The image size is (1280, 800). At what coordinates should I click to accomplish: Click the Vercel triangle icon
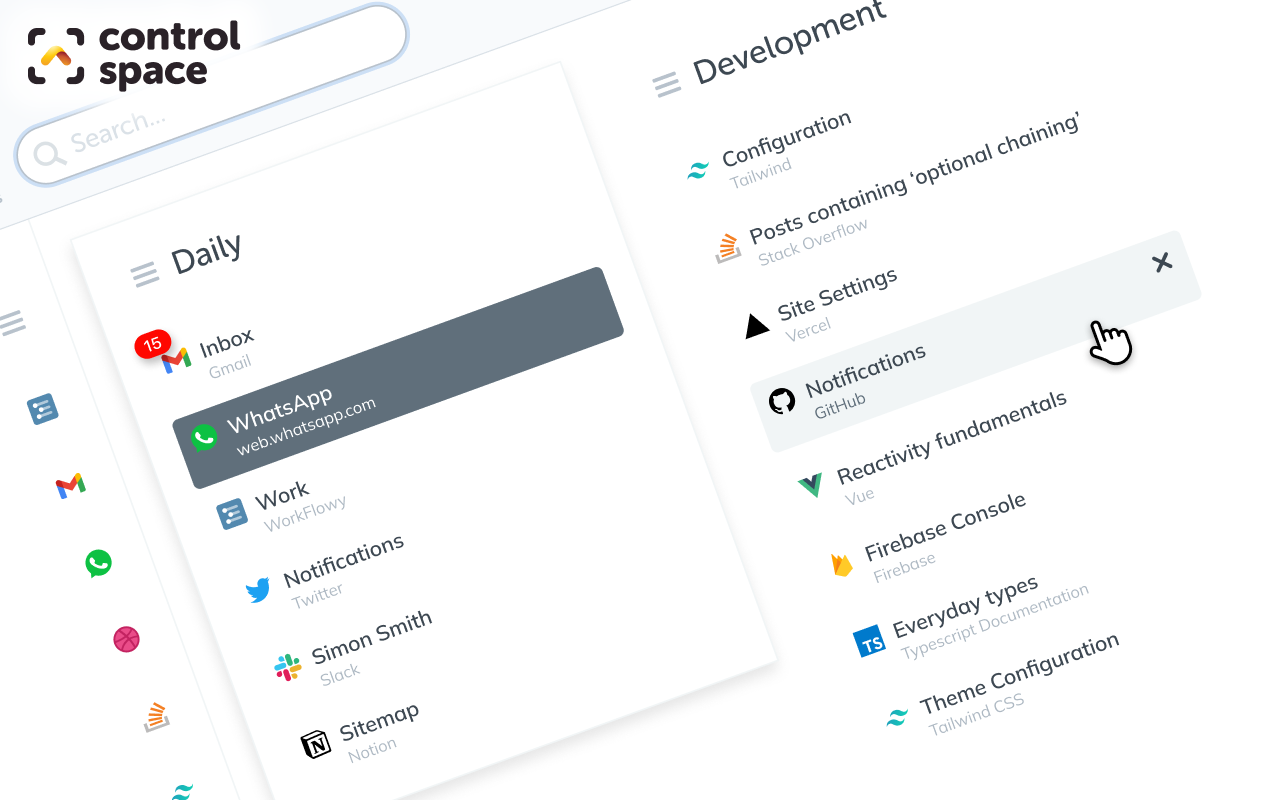757,326
